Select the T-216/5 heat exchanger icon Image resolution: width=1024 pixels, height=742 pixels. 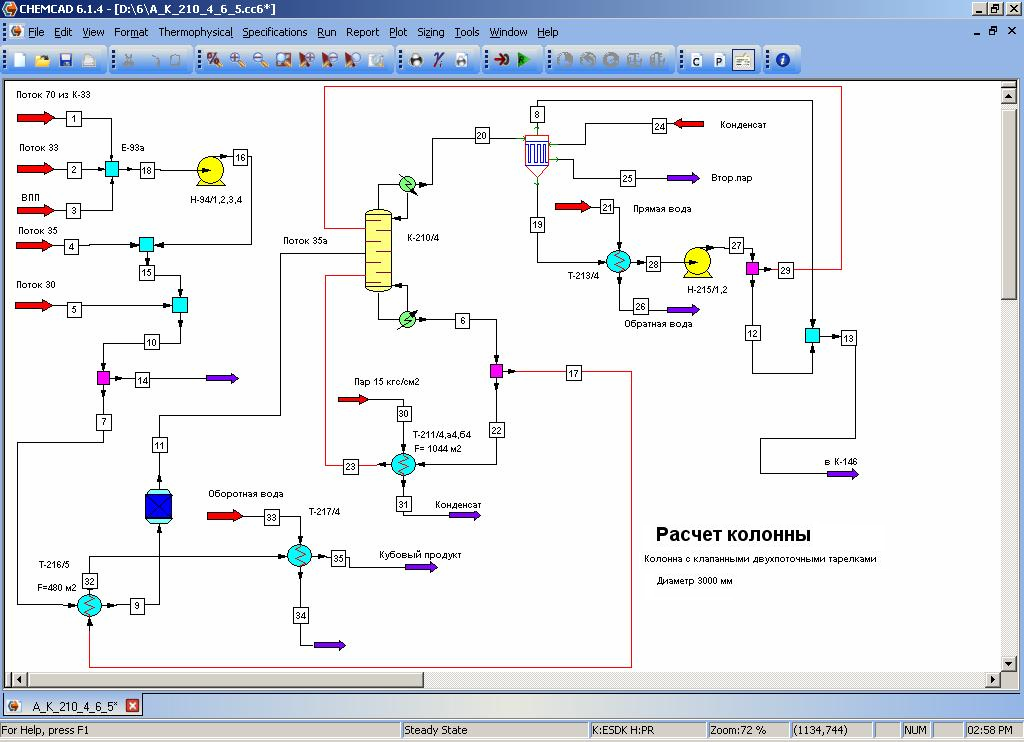[x=89, y=605]
